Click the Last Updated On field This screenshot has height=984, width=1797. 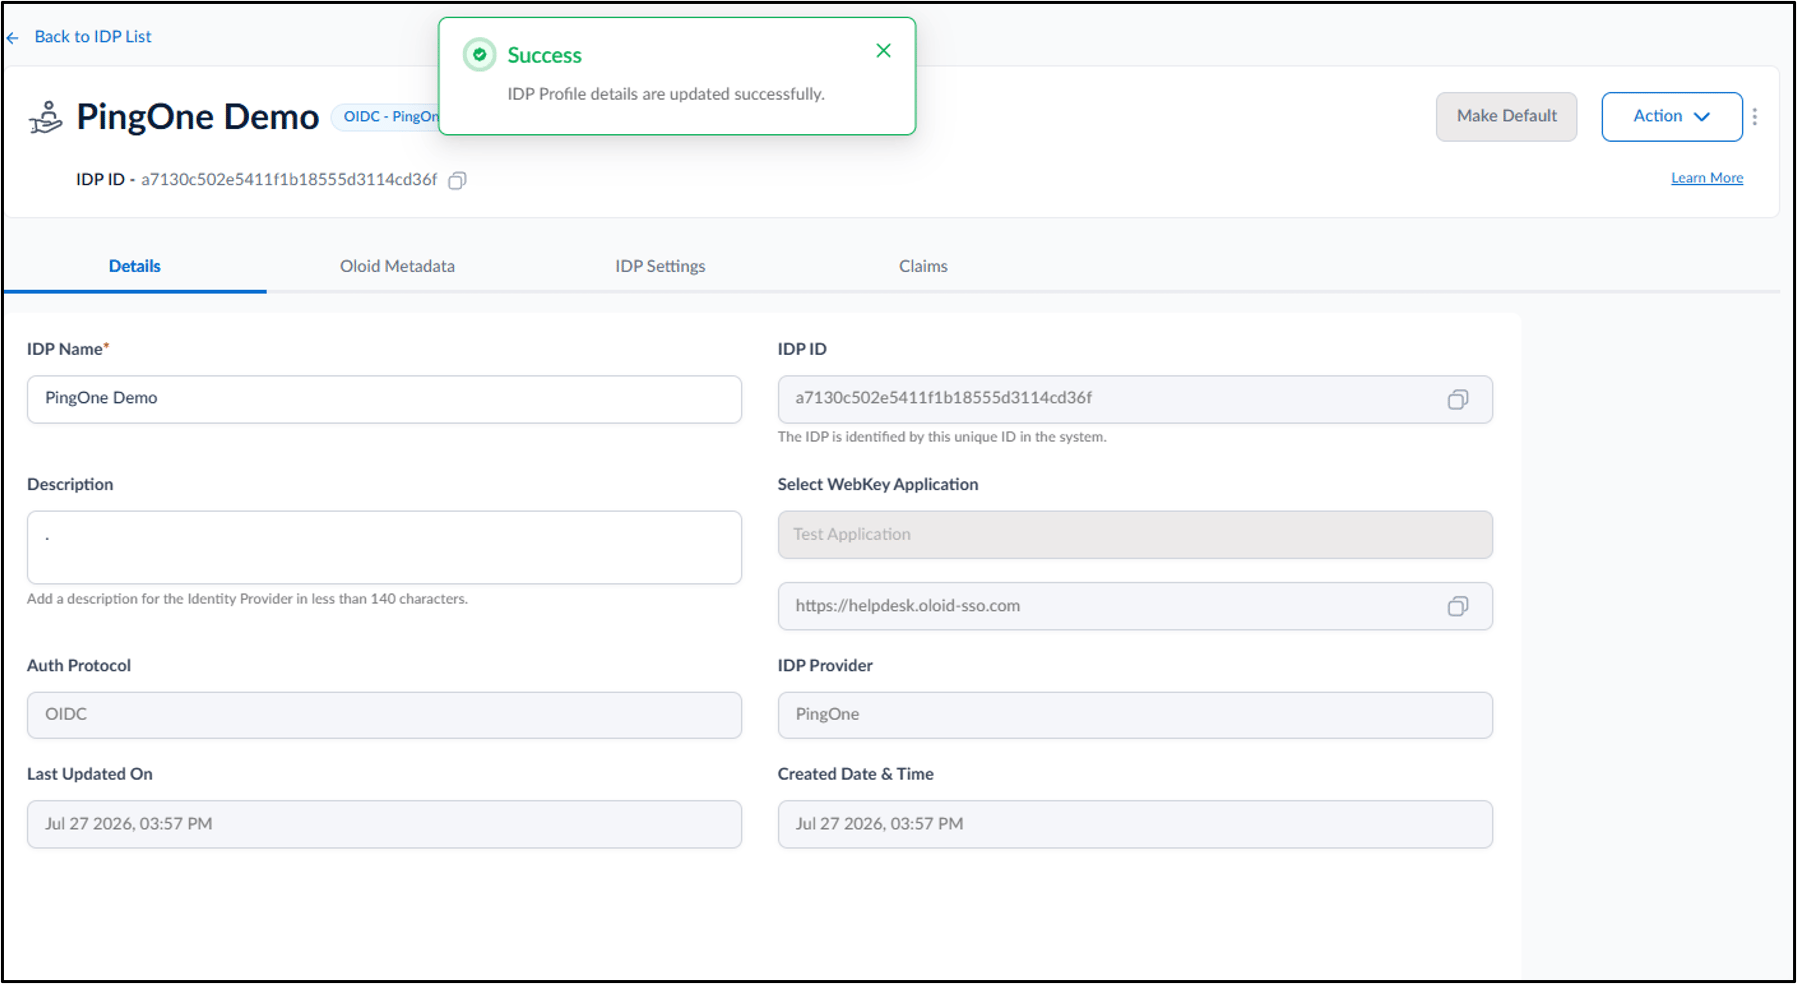(x=384, y=824)
